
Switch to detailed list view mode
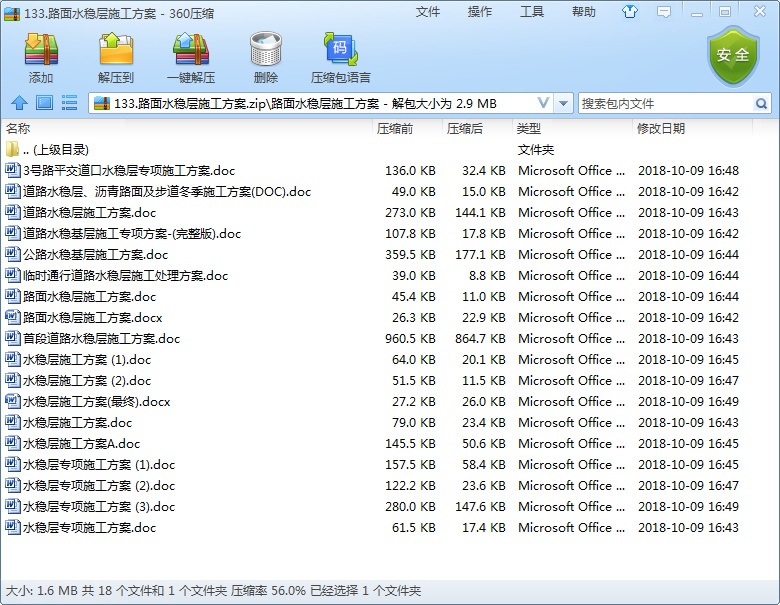pyautogui.click(x=69, y=103)
